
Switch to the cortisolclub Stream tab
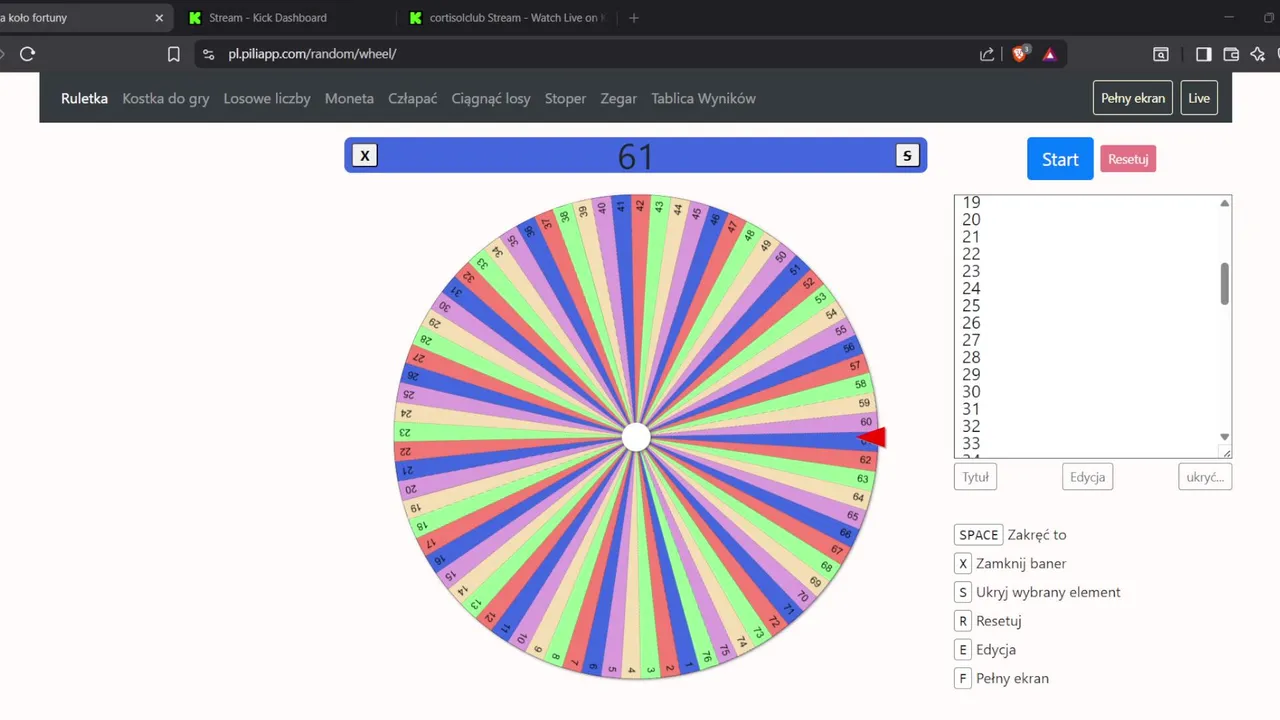click(508, 18)
